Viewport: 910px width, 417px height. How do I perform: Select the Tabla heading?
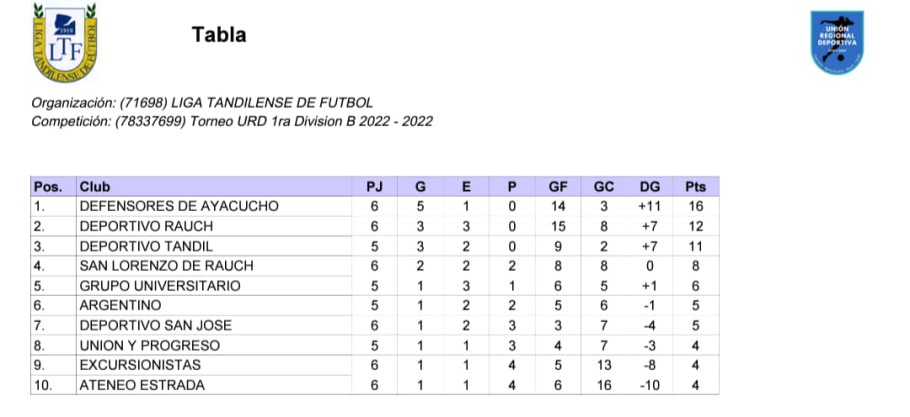[219, 35]
